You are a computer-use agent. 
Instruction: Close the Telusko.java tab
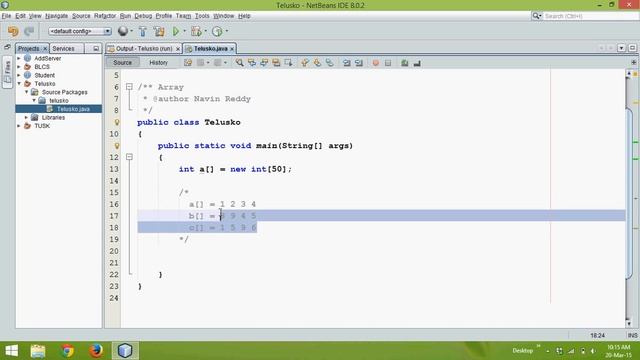[x=232, y=49]
